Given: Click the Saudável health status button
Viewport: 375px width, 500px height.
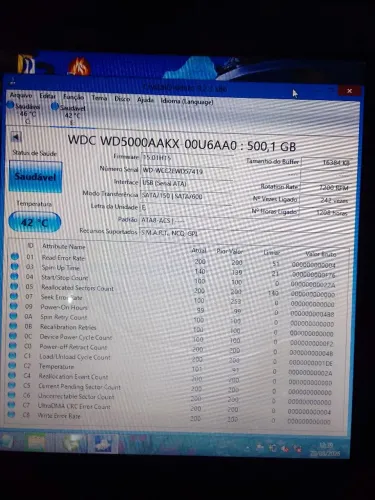Looking at the screenshot, I should (35, 177).
